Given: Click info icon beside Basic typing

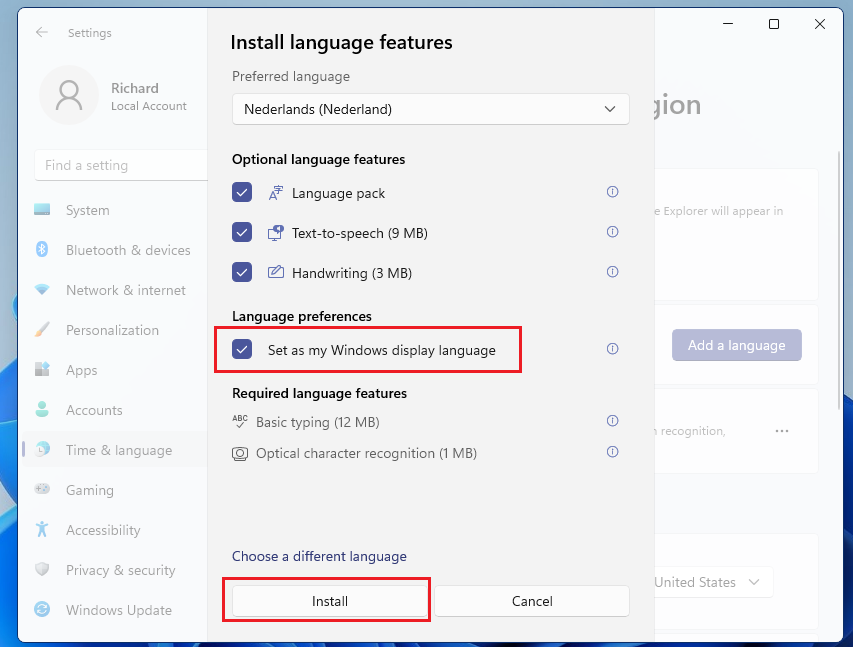Looking at the screenshot, I should pyautogui.click(x=613, y=421).
